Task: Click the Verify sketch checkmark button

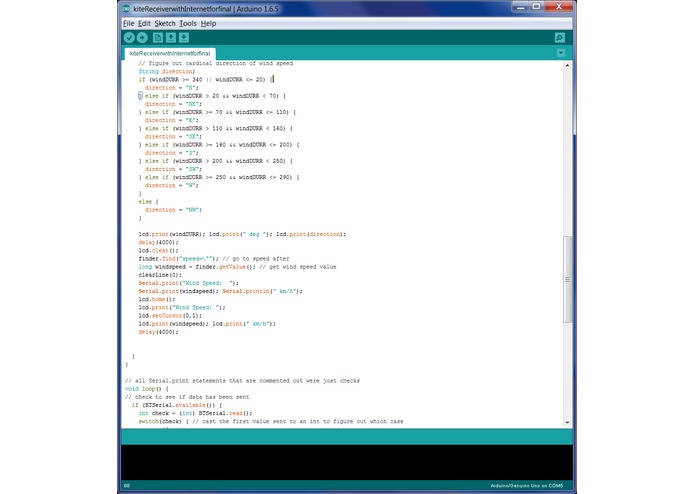Action: 129,38
